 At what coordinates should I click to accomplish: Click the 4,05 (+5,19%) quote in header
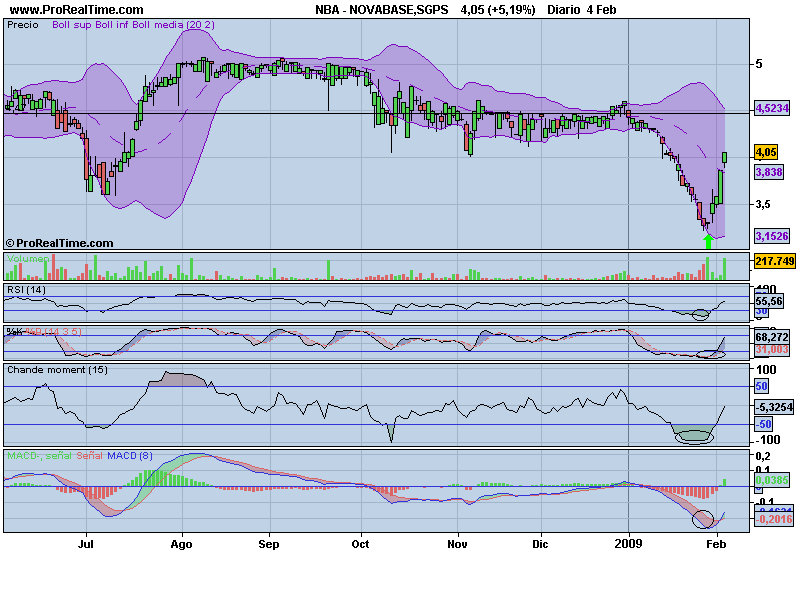point(498,10)
